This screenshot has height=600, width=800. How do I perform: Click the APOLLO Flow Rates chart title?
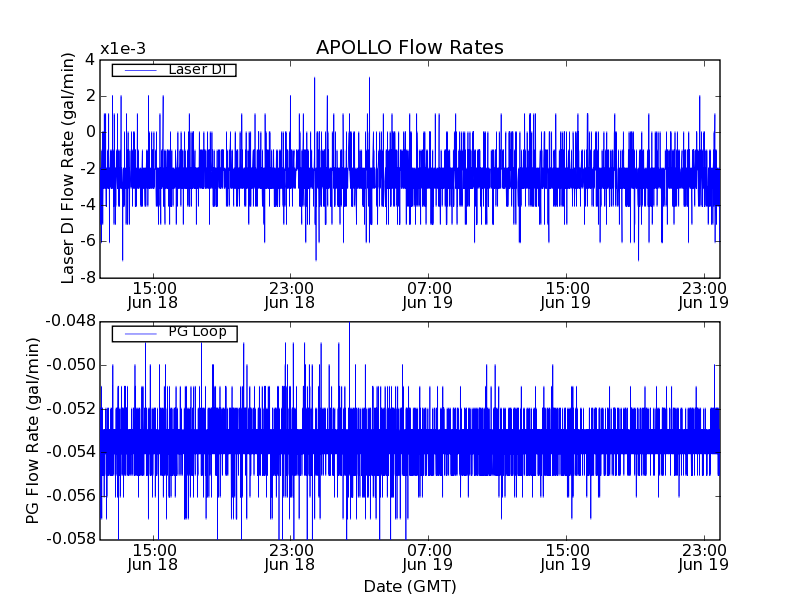tap(410, 47)
